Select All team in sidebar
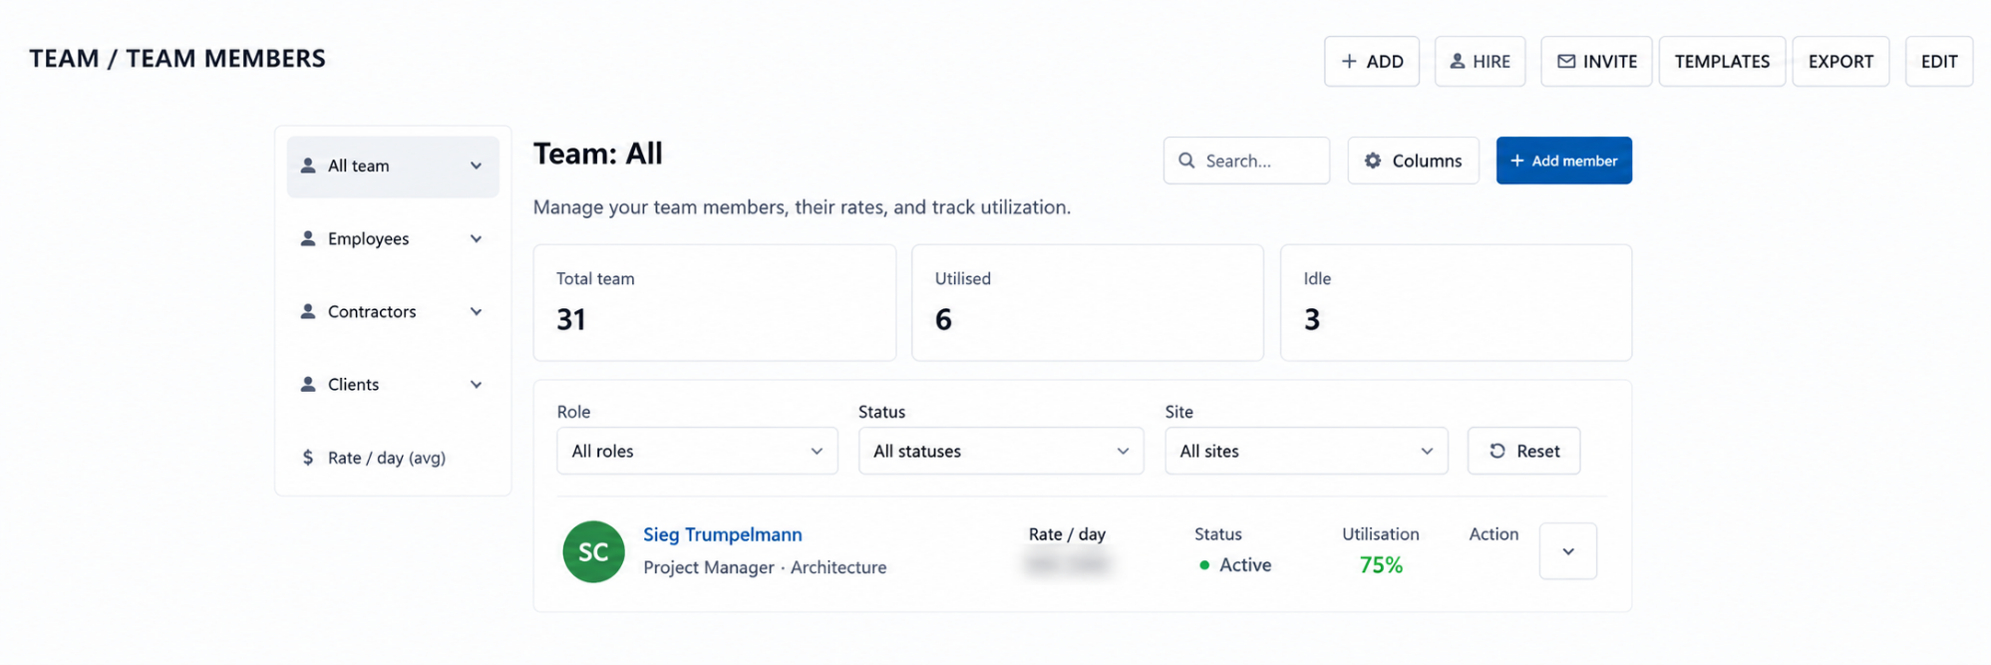1991x665 pixels. coord(393,166)
